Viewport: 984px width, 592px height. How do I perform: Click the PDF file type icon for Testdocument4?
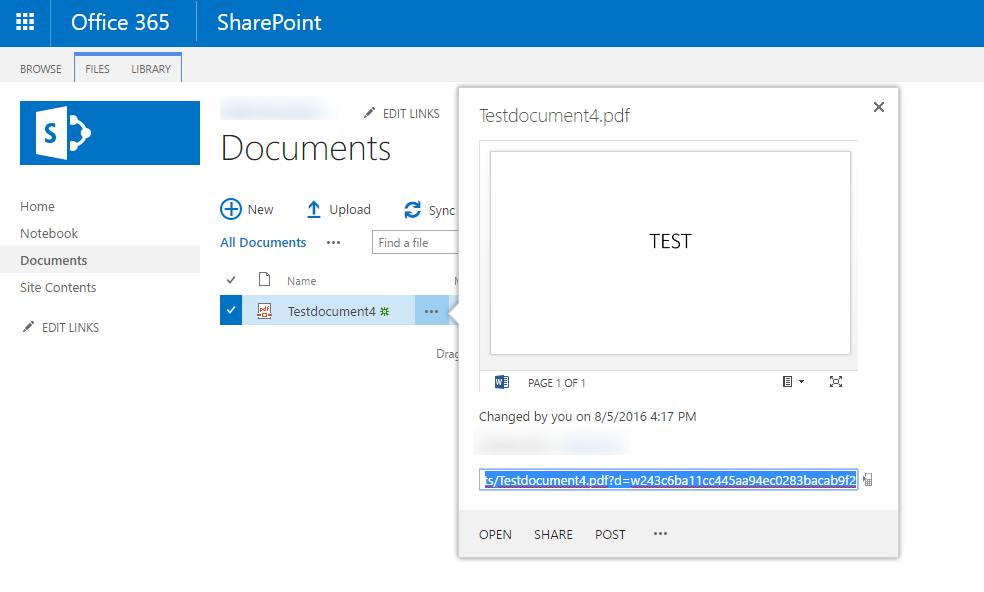tap(265, 310)
